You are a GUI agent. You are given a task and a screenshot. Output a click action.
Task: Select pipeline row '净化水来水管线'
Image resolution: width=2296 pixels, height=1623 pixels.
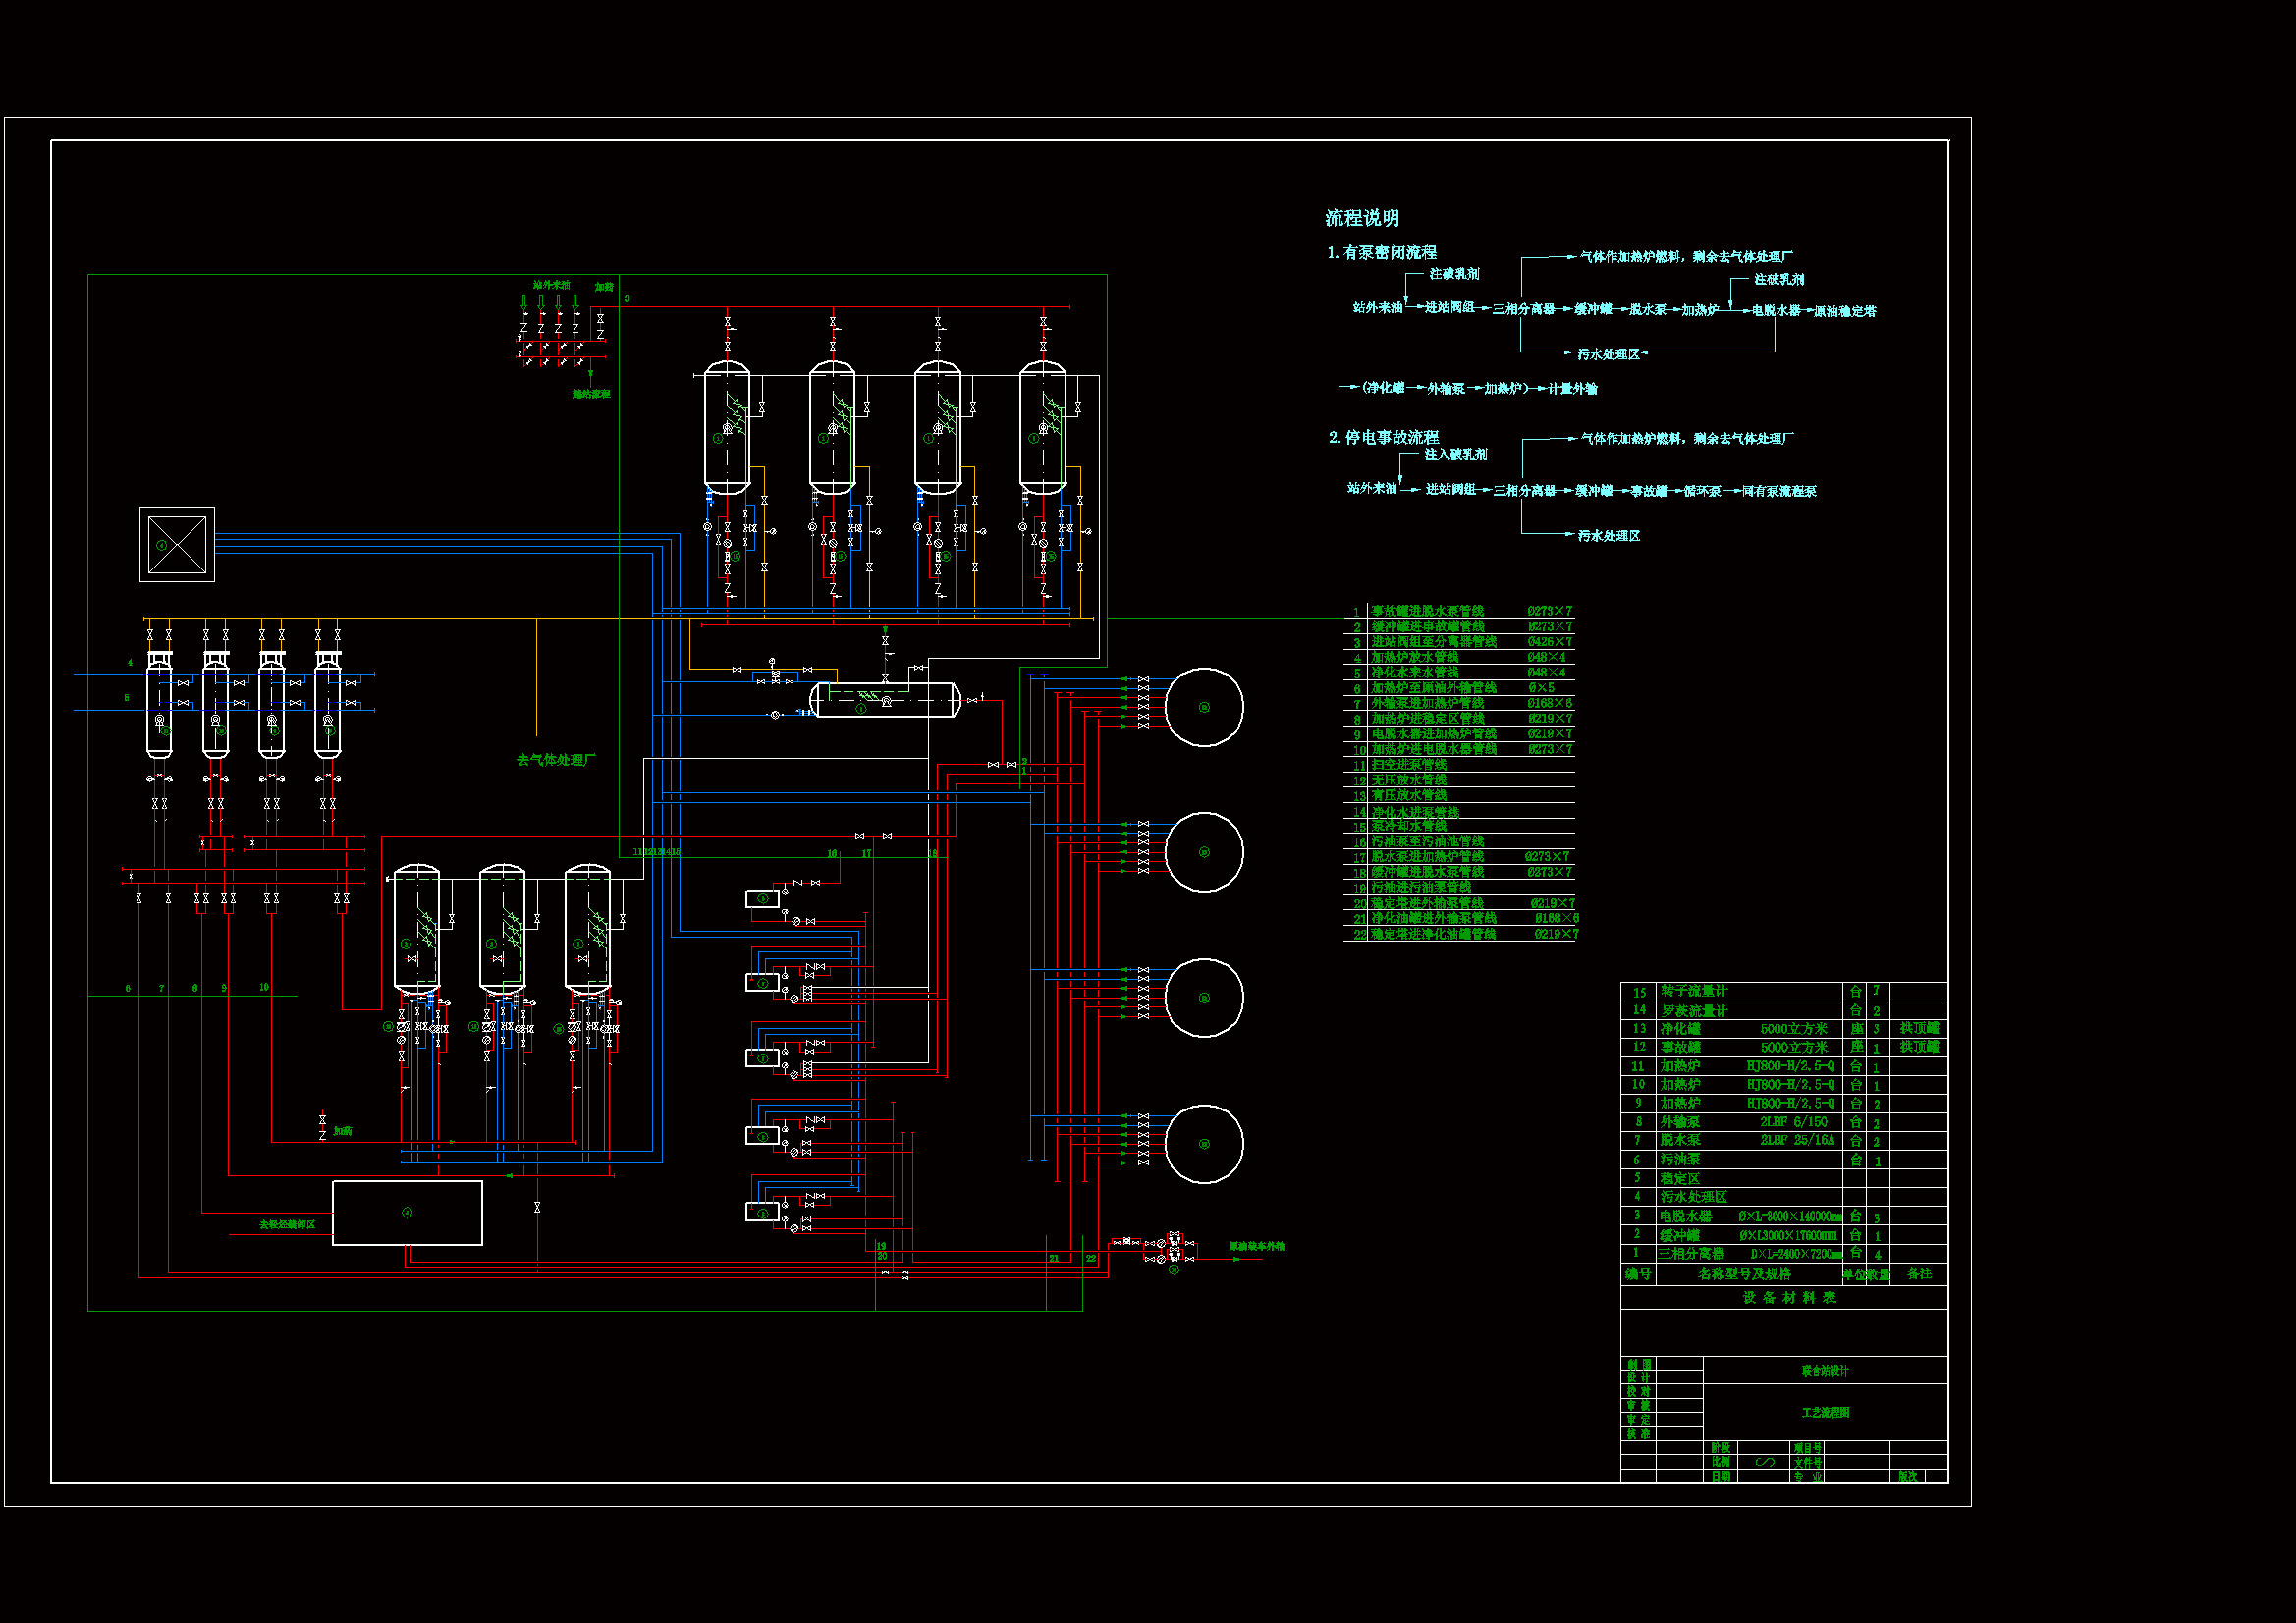1459,672
